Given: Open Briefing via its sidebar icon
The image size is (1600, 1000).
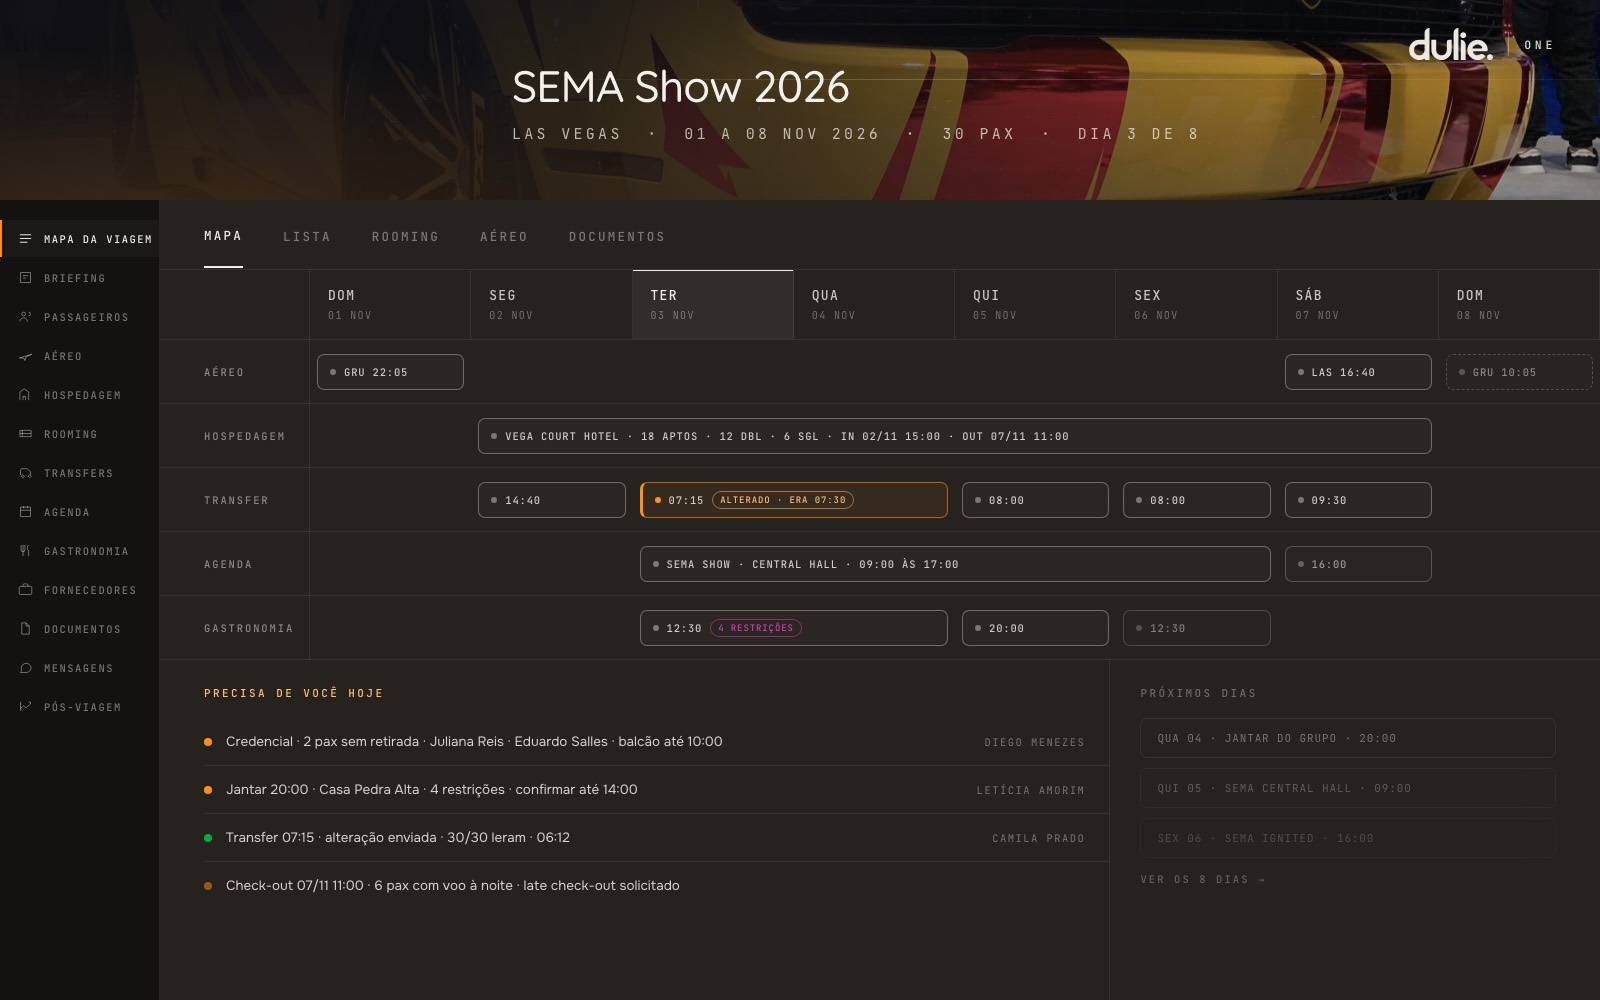Looking at the screenshot, I should (x=25, y=278).
